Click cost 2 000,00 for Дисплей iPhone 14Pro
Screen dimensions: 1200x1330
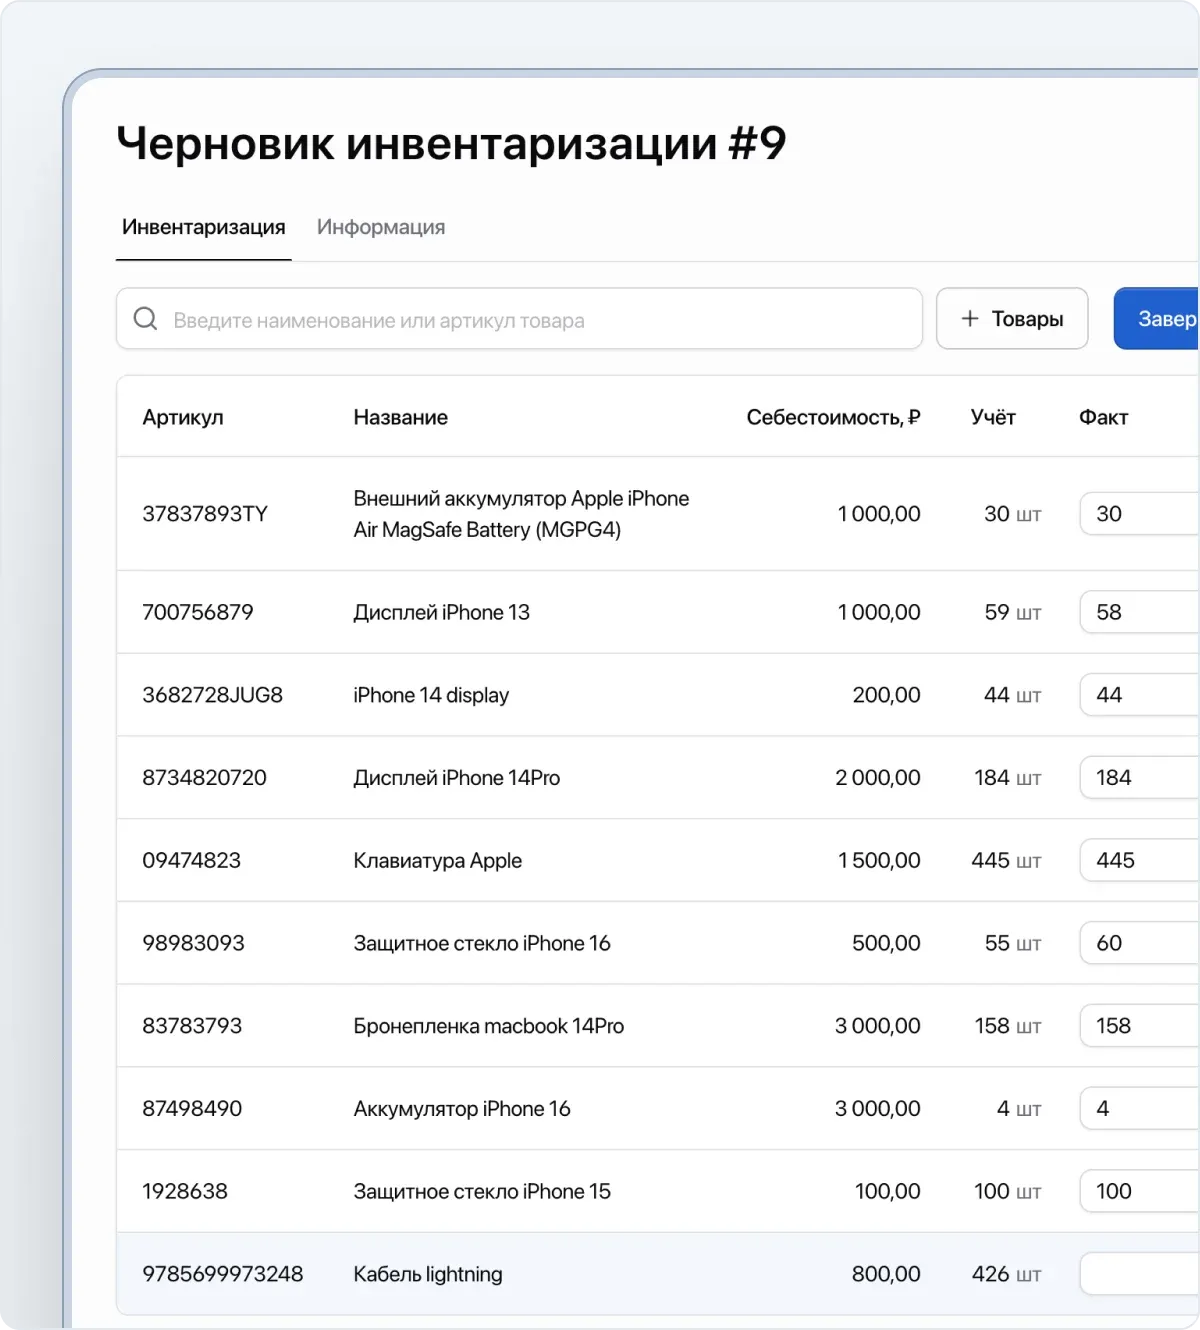click(878, 778)
